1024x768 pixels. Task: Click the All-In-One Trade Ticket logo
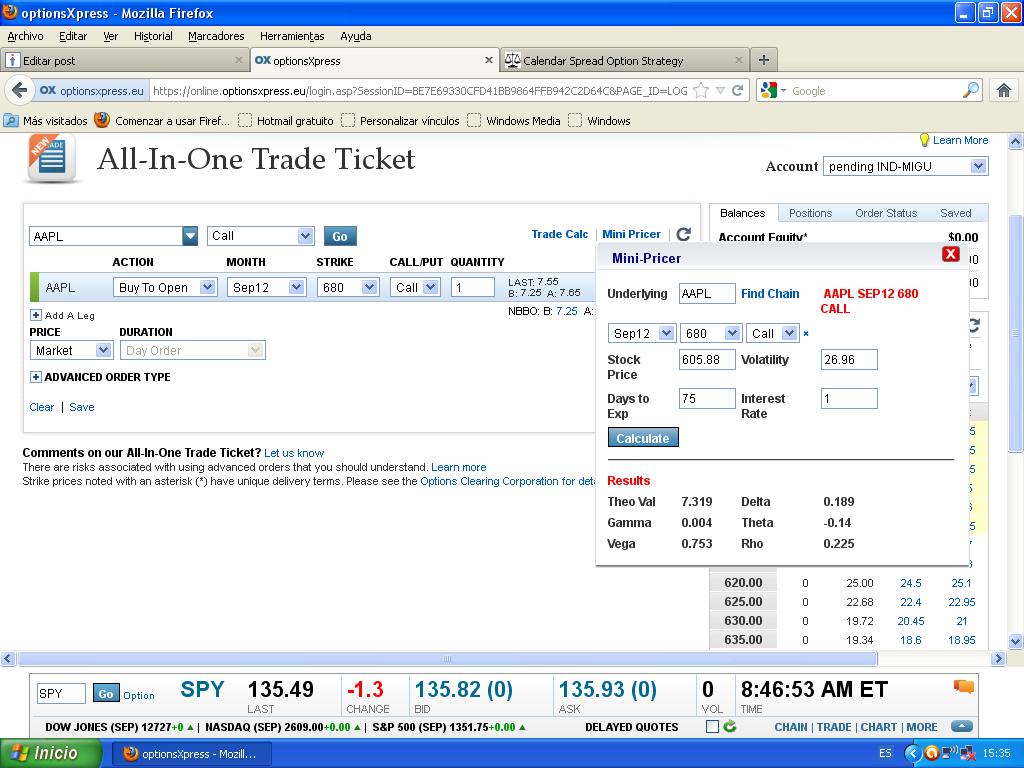click(52, 159)
